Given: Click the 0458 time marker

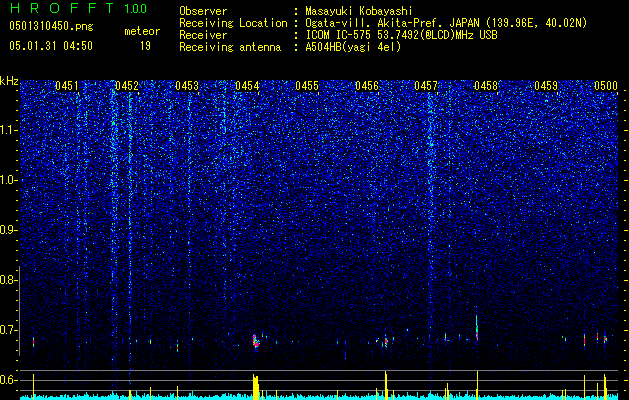Looking at the screenshot, I should click(x=486, y=86).
